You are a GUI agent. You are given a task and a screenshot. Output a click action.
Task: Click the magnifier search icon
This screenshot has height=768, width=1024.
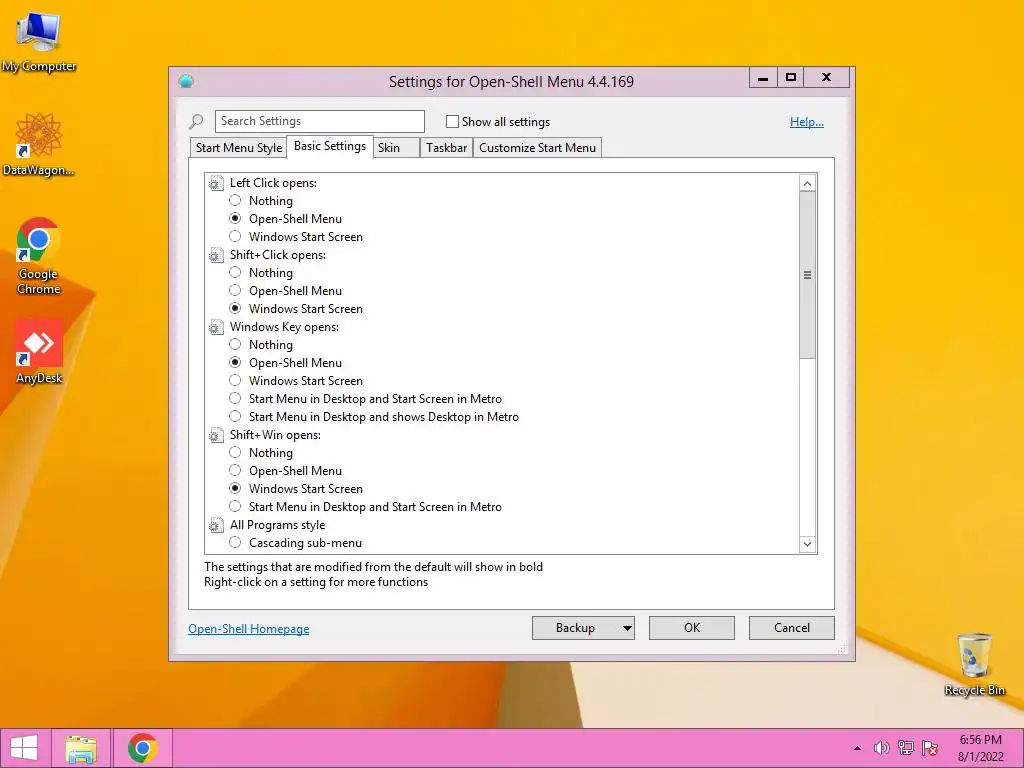(x=196, y=121)
